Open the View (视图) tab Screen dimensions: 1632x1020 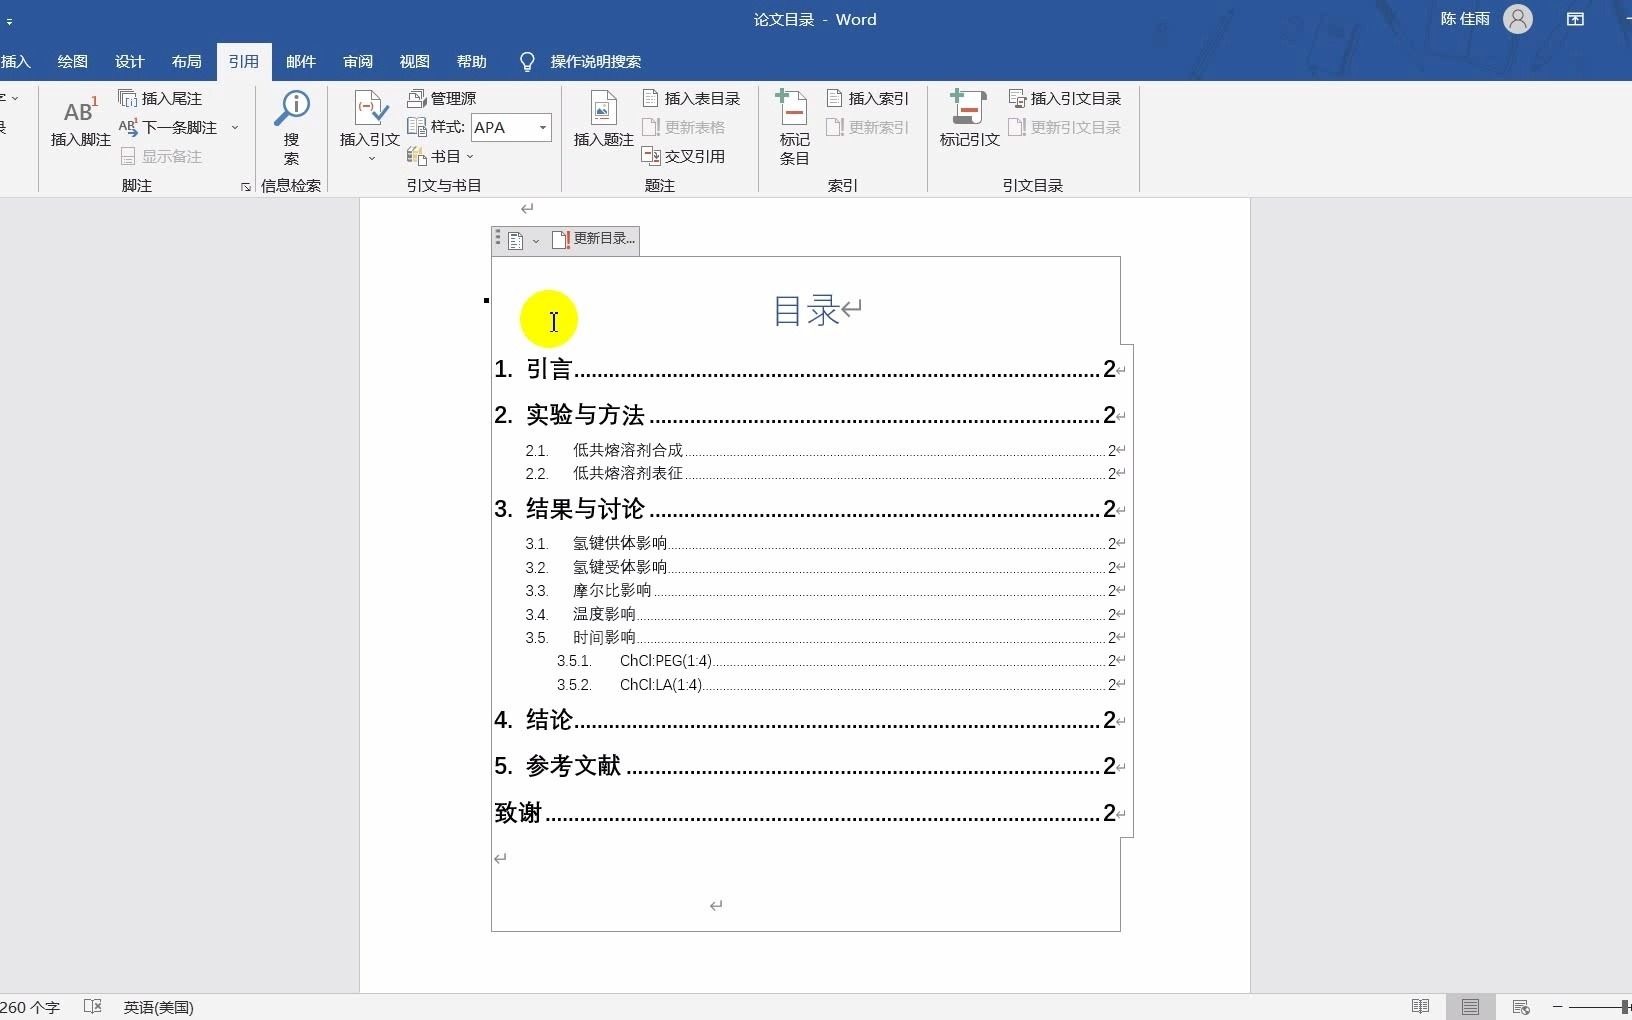415,62
